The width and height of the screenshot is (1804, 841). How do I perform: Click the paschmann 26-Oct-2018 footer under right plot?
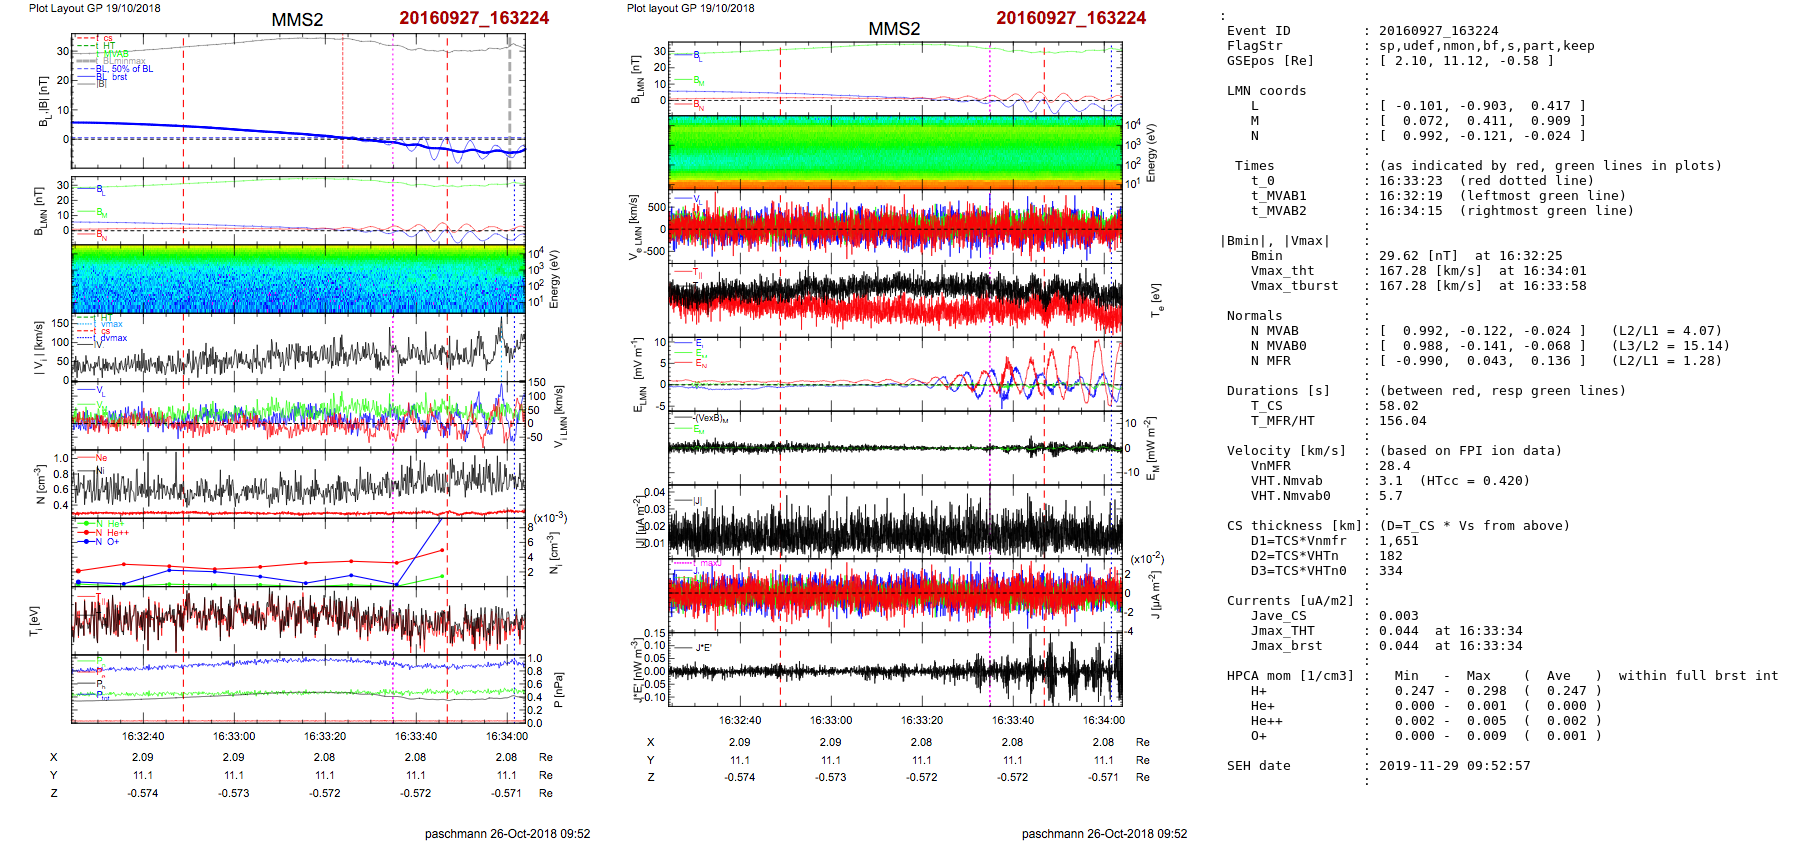coord(1104,833)
